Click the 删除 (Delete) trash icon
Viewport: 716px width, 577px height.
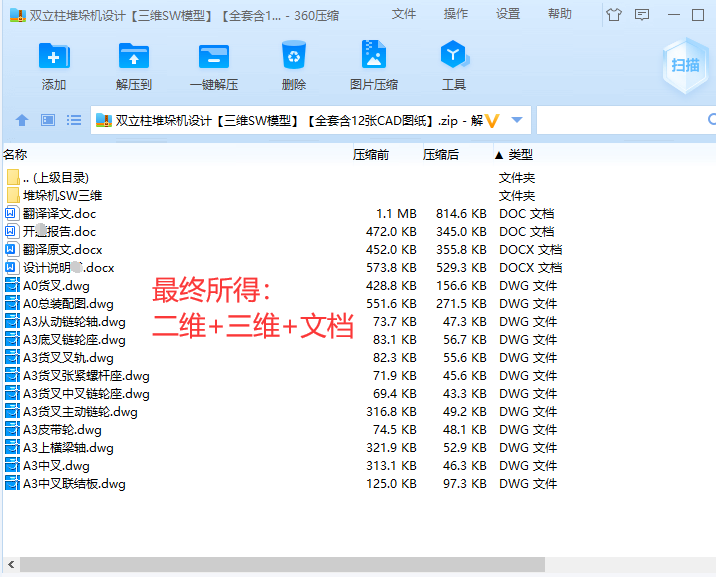click(294, 55)
